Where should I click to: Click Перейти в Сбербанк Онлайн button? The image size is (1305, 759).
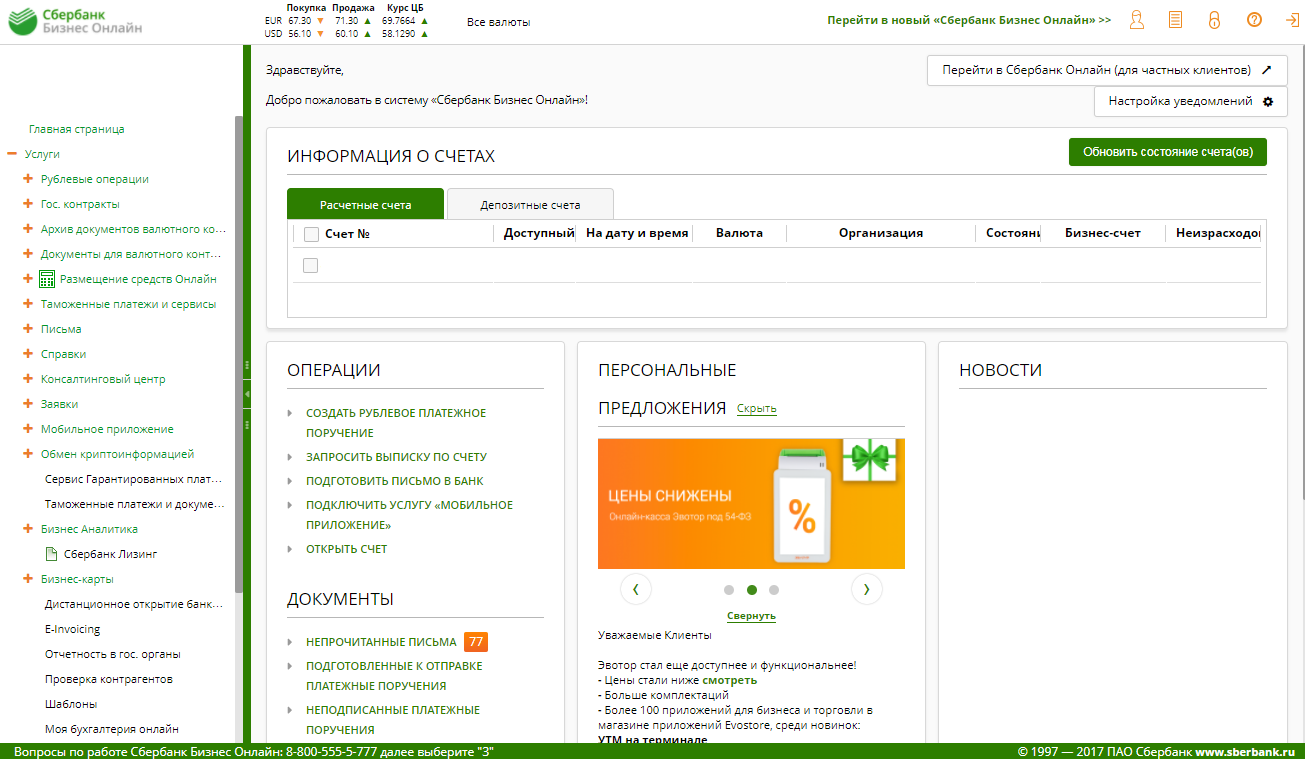1107,70
